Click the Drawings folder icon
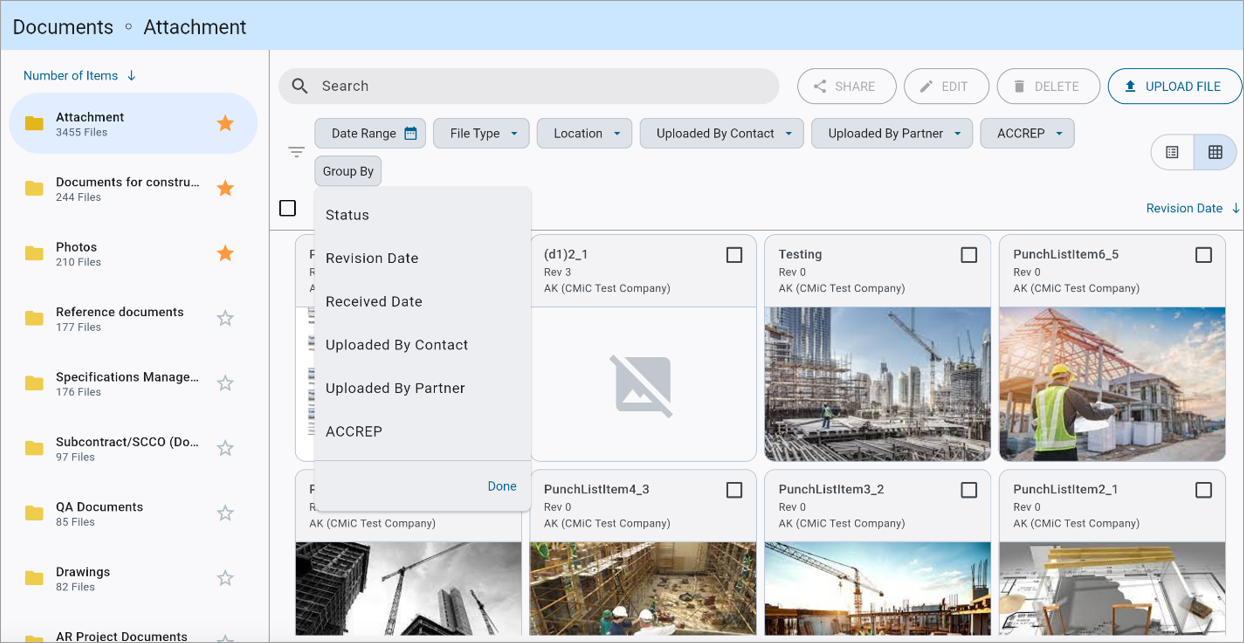This screenshot has height=643, width=1244. pyautogui.click(x=34, y=578)
